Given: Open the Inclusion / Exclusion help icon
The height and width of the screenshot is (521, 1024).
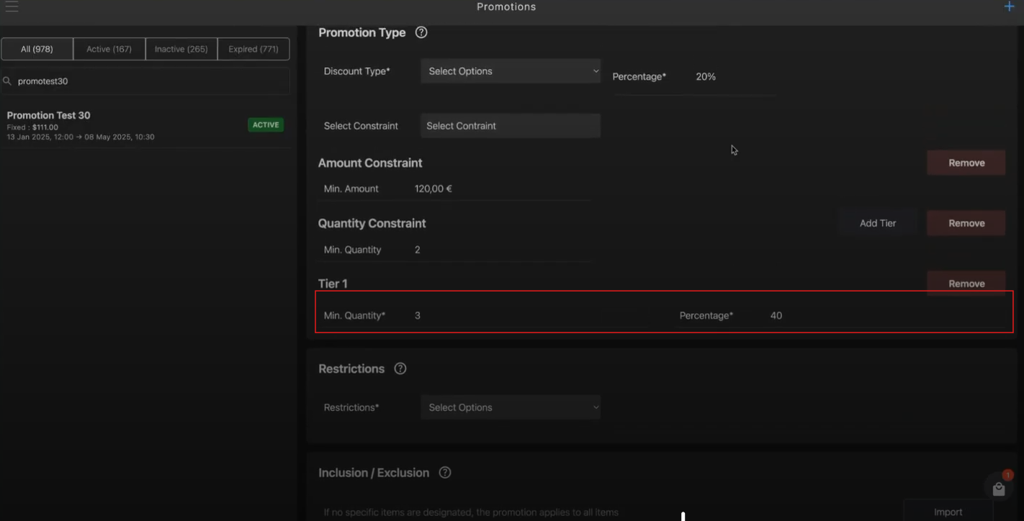Looking at the screenshot, I should coord(445,472).
